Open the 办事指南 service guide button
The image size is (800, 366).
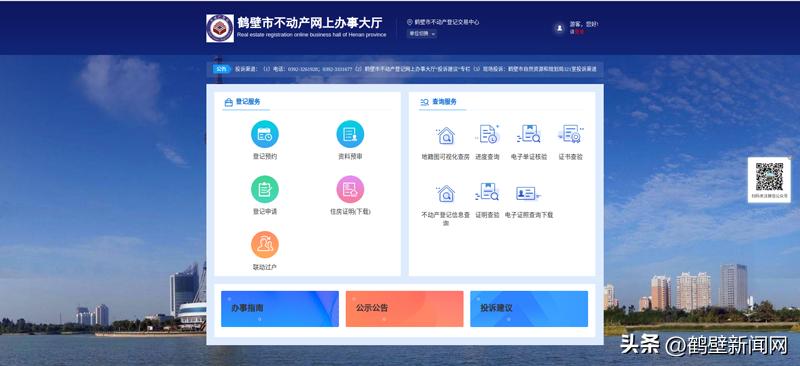coord(280,309)
